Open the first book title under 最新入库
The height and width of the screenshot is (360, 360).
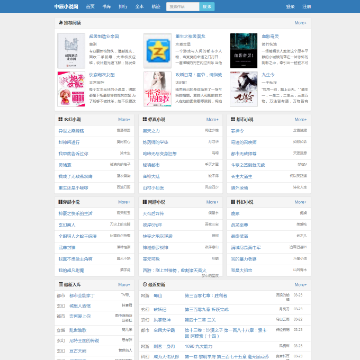click(82, 296)
